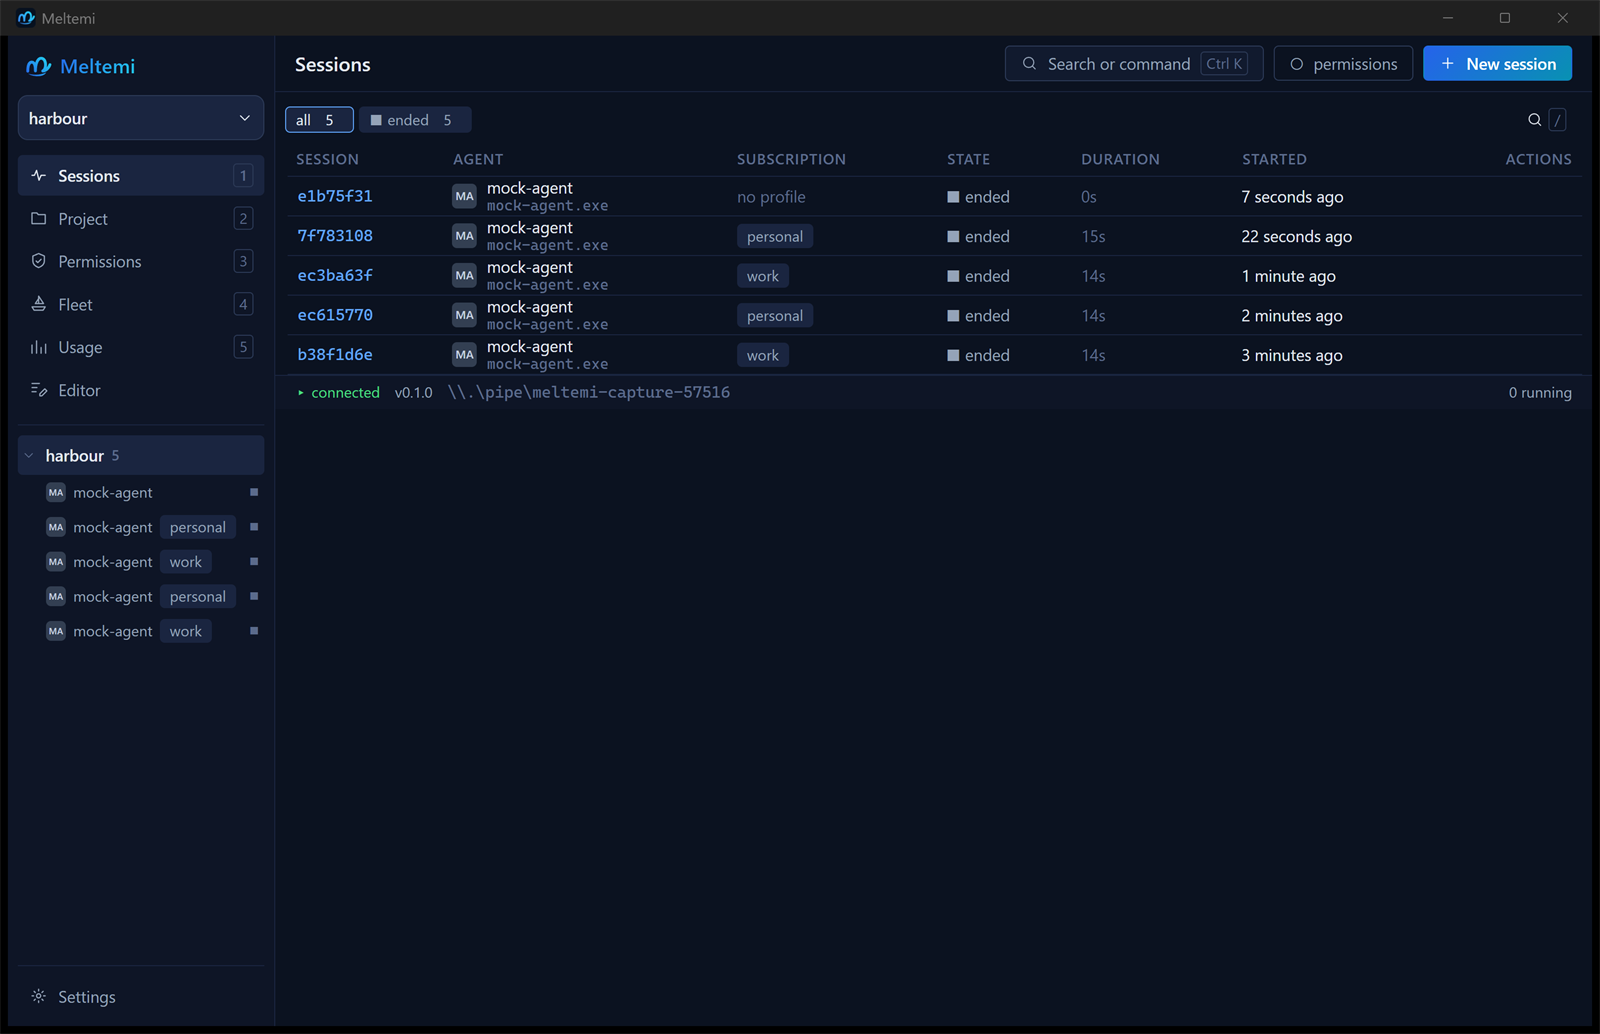Open the Editor page
The image size is (1600, 1034).
tap(141, 391)
